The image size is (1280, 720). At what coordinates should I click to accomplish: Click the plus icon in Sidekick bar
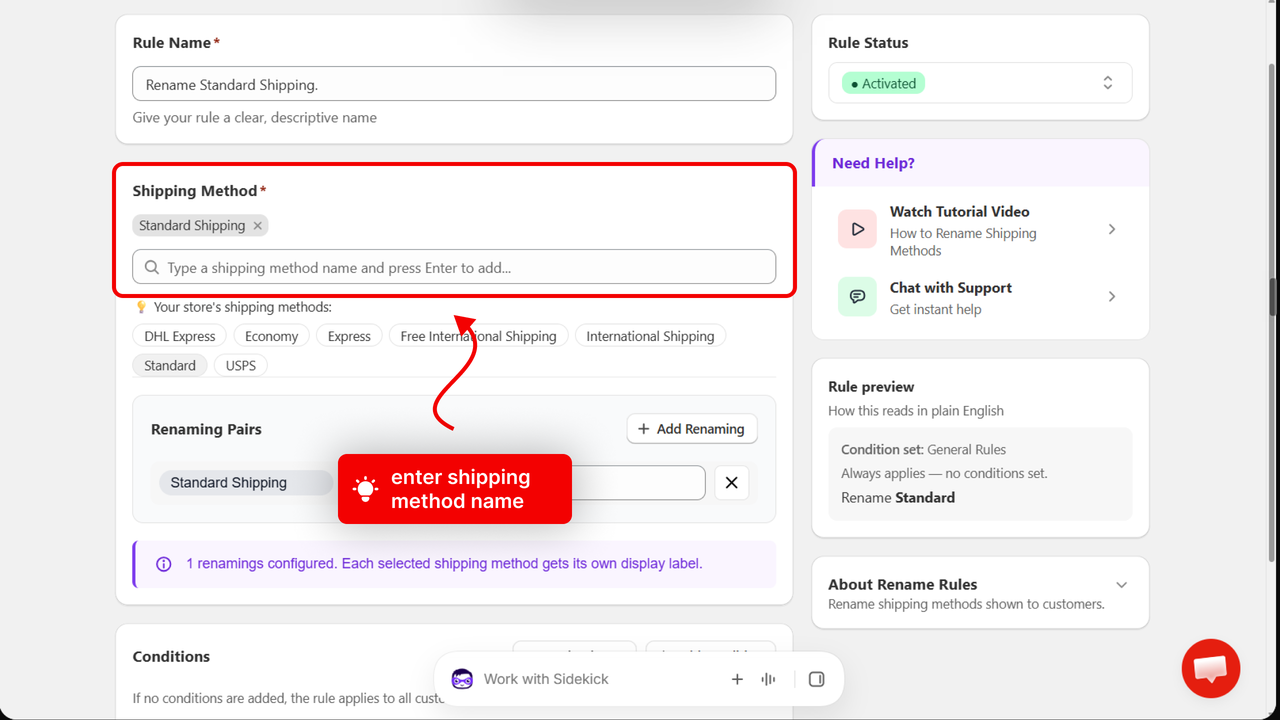(737, 679)
